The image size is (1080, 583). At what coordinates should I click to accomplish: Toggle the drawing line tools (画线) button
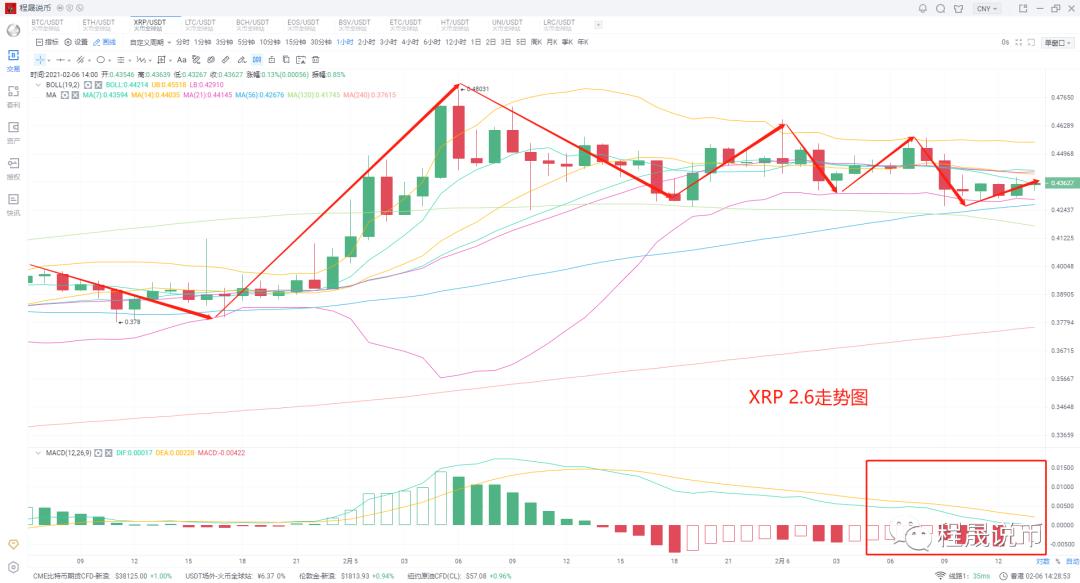tap(105, 42)
